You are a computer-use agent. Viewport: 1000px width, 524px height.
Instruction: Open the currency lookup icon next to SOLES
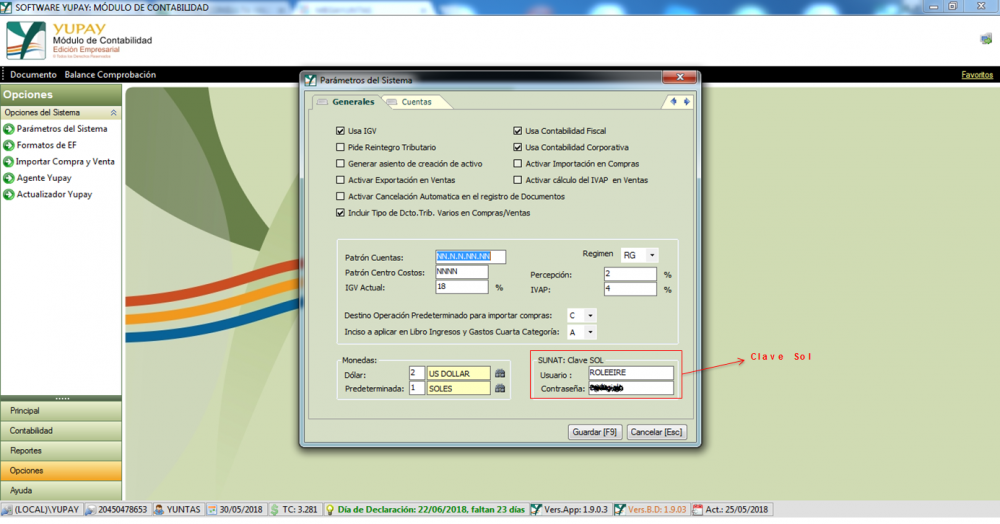(x=500, y=388)
